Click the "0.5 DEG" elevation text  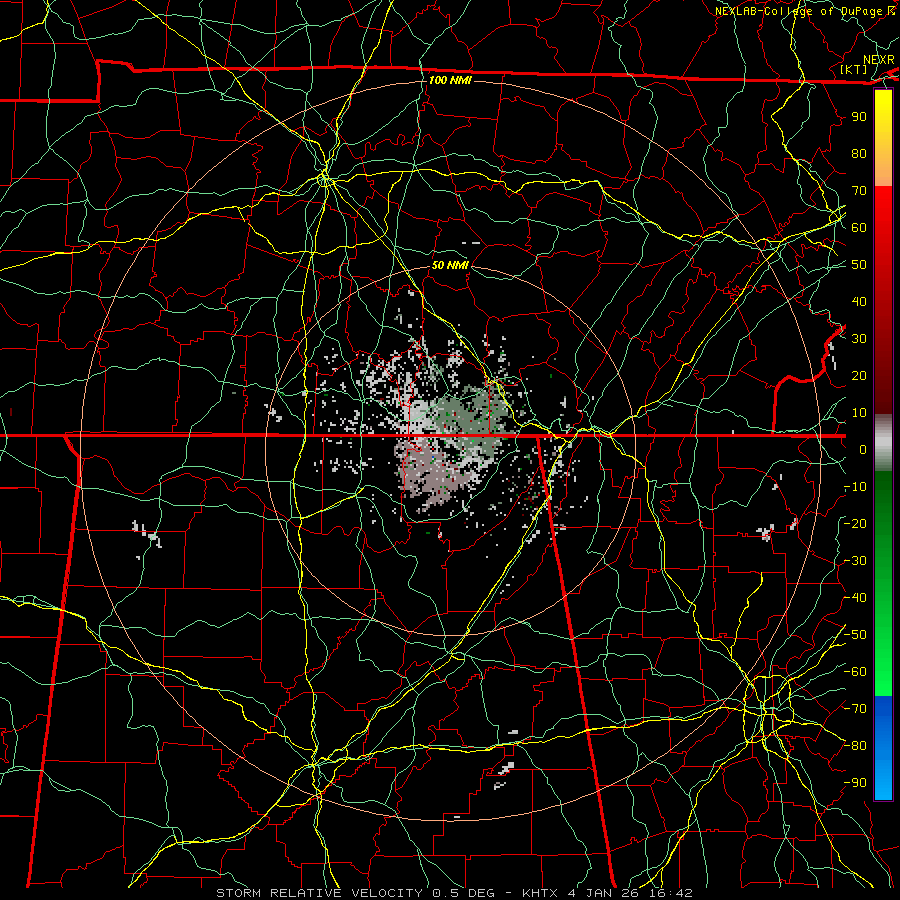pyautogui.click(x=468, y=893)
